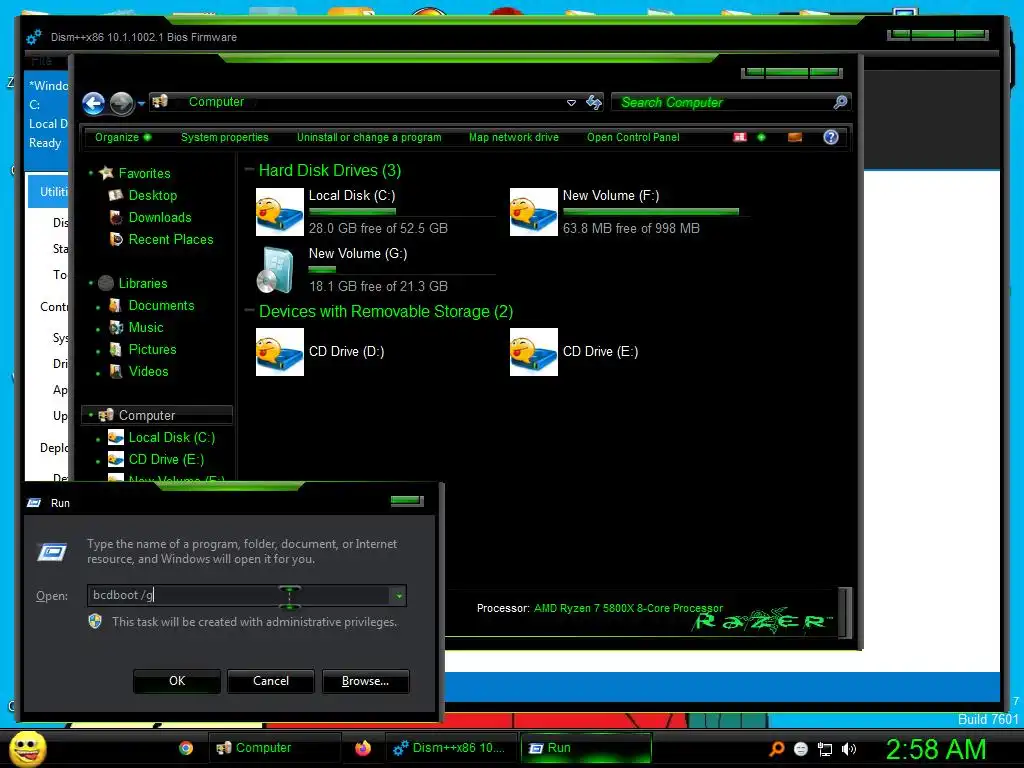
Task: Collapse the Hard Disk Drives group
Action: pos(249,170)
